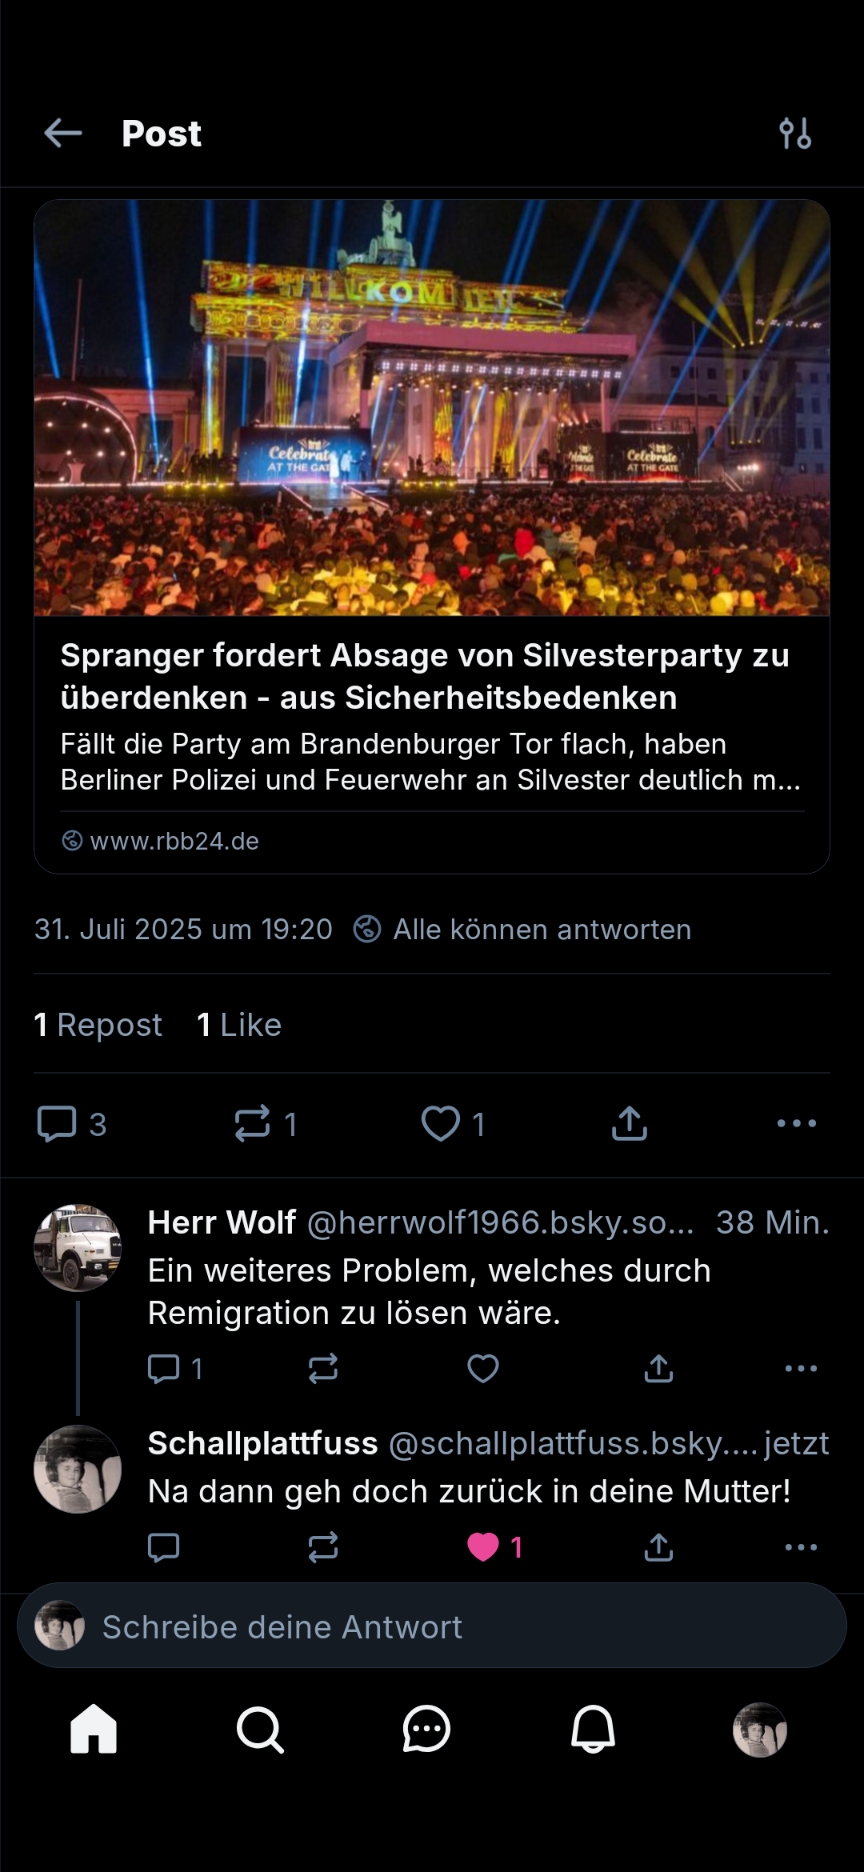Open own profile tab avatar in bottom bar
864x1872 pixels.
pyautogui.click(x=760, y=1729)
